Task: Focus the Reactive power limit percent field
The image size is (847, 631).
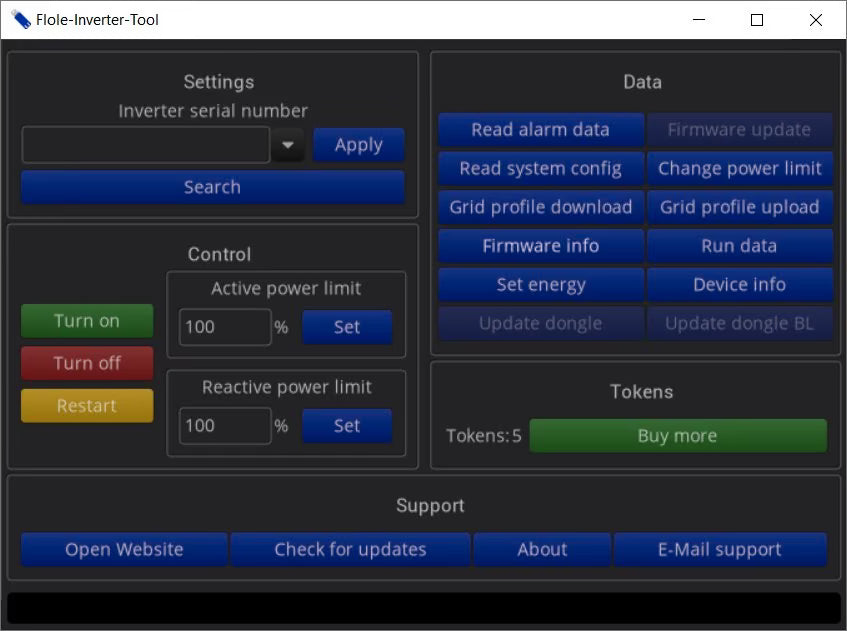Action: [x=225, y=426]
